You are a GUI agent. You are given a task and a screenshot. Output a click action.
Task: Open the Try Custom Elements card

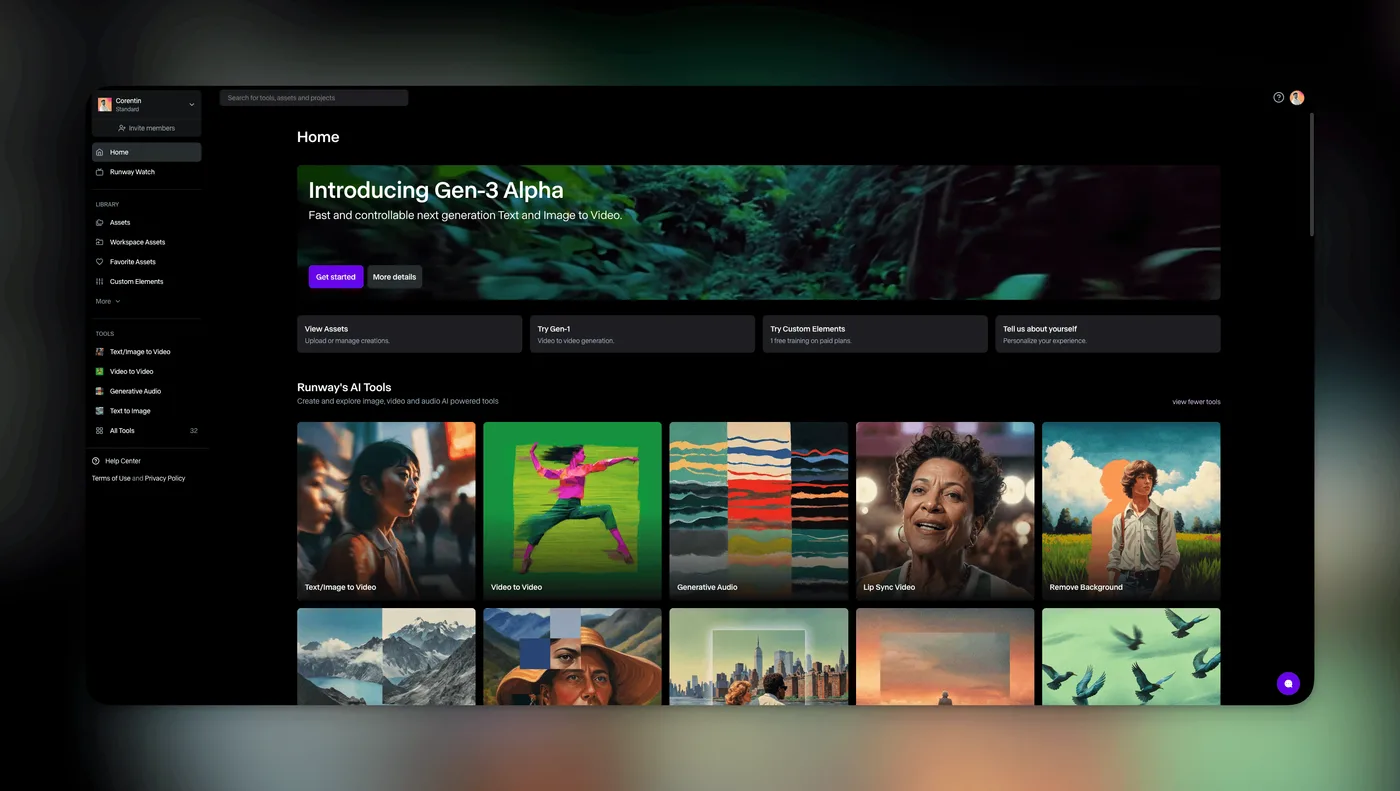(x=875, y=334)
